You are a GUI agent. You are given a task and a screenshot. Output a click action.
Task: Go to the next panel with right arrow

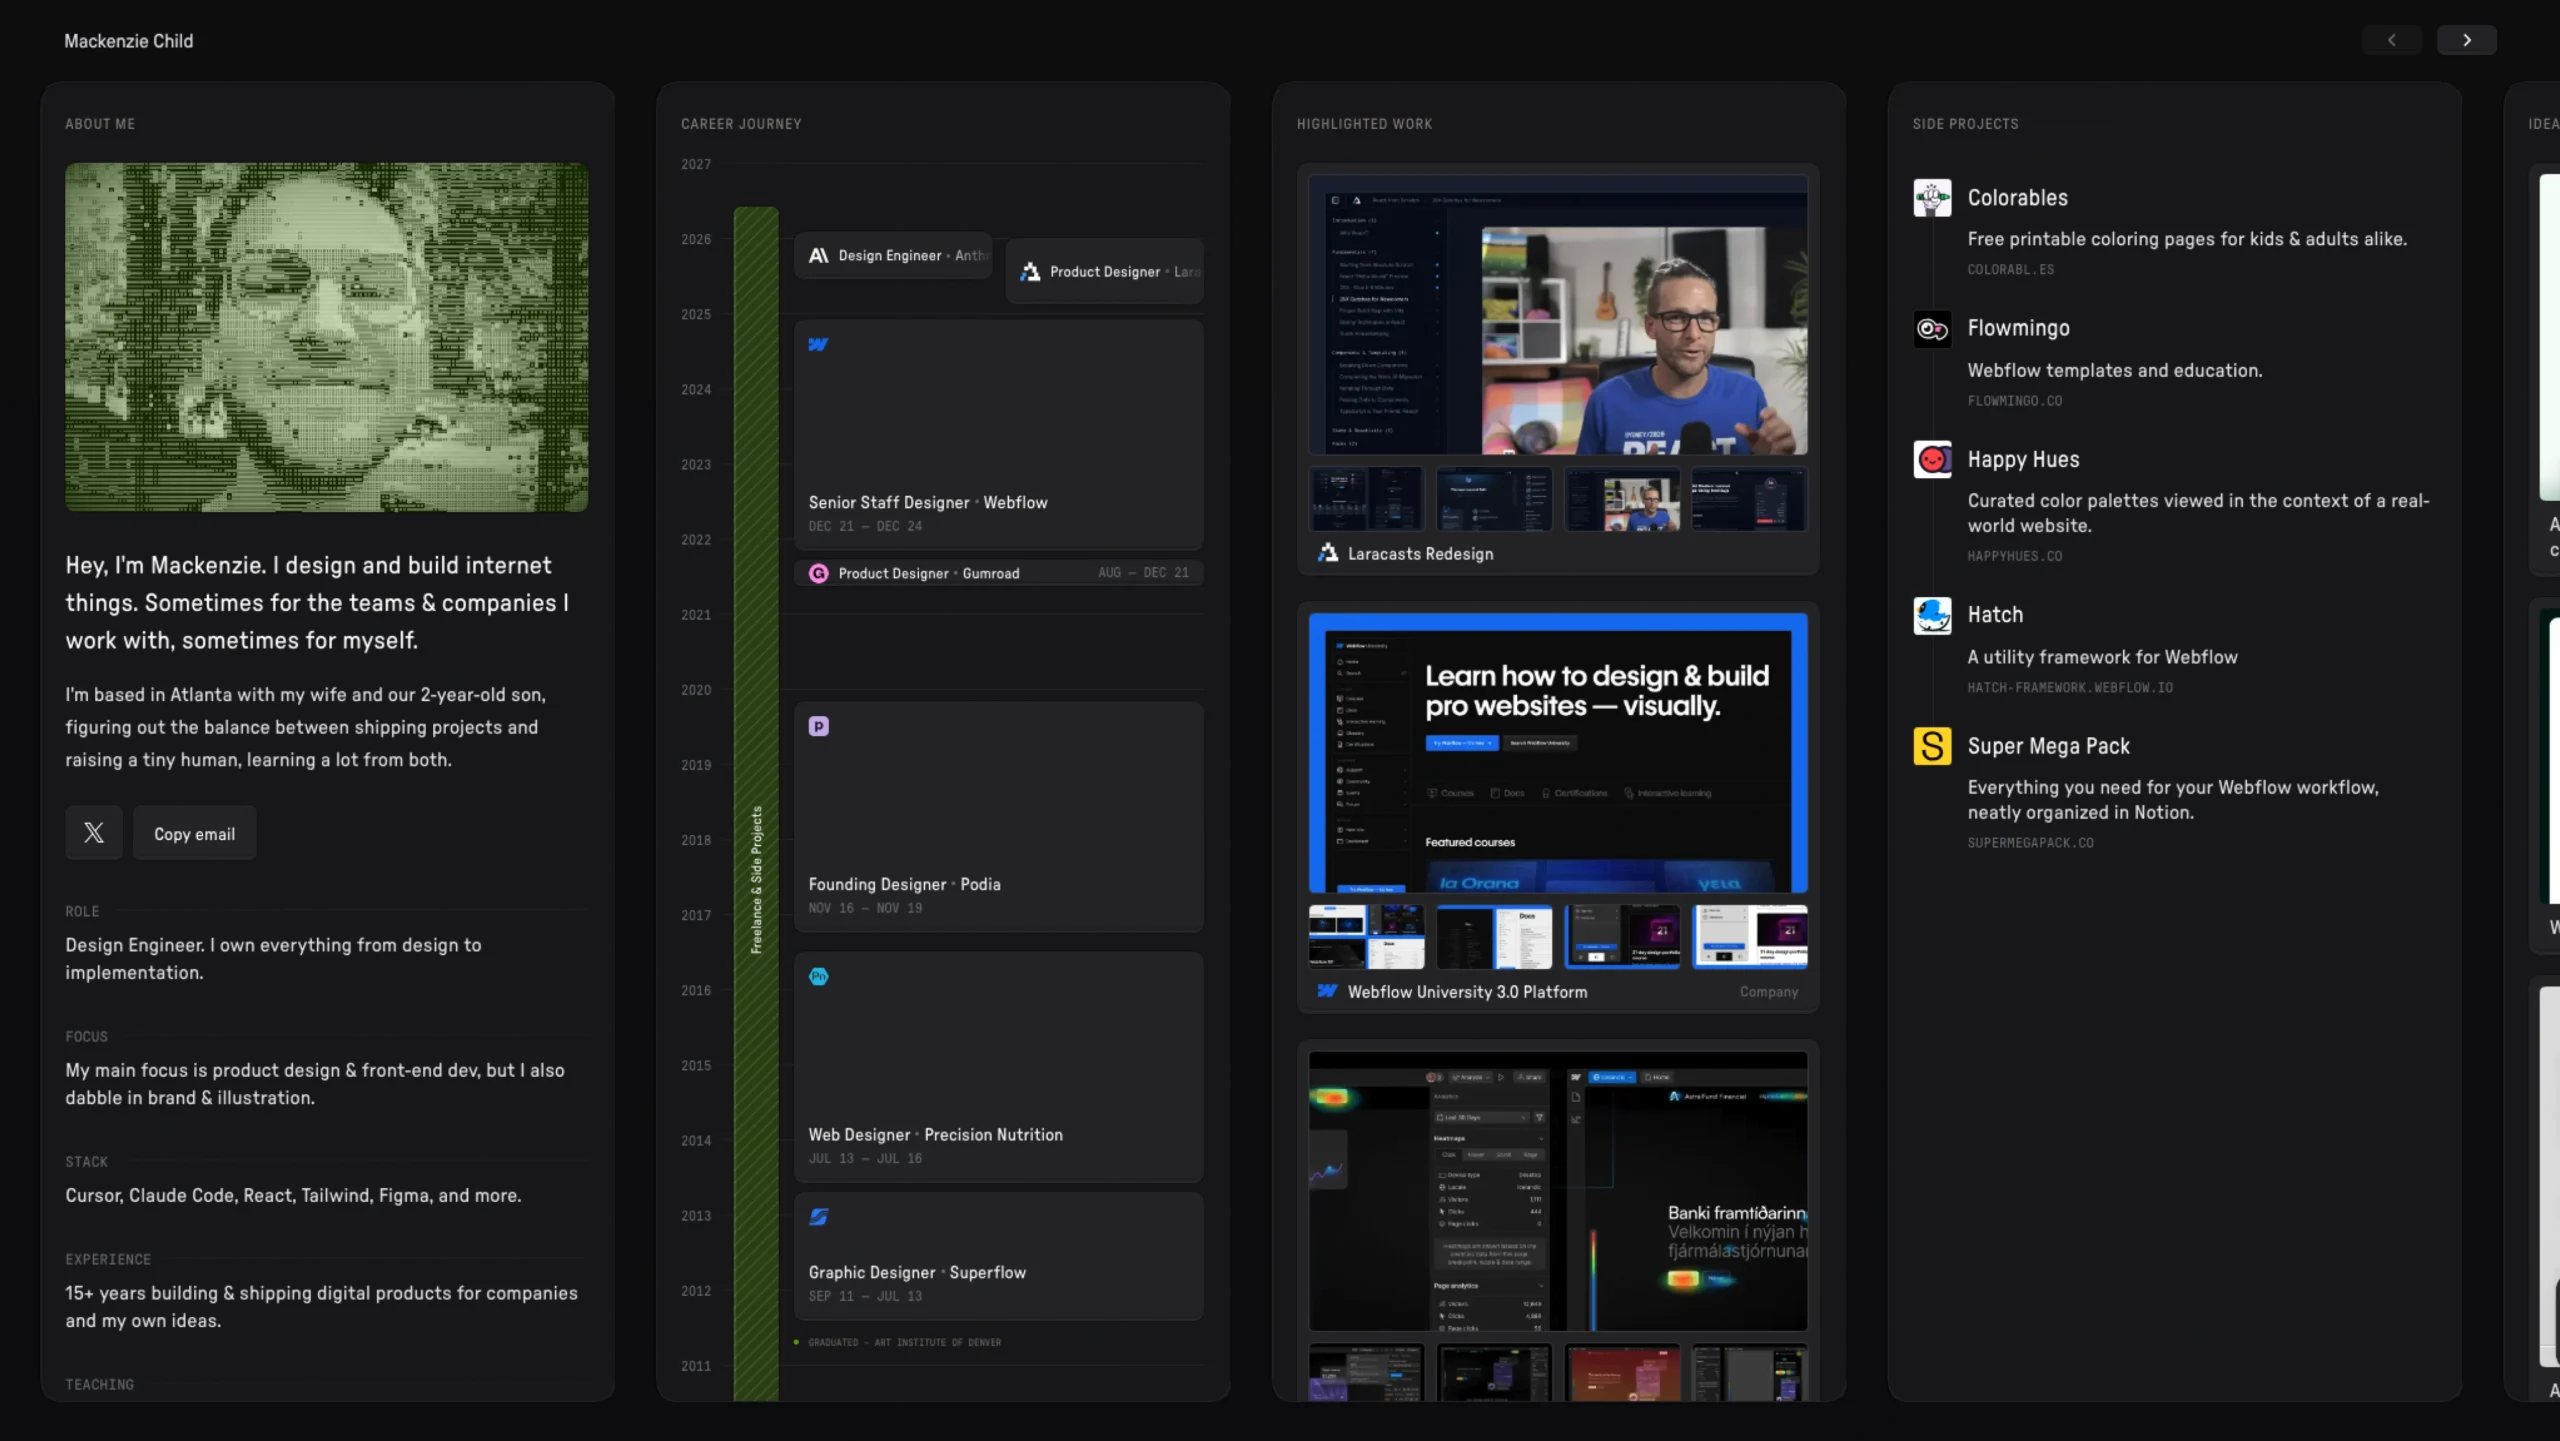(x=2466, y=40)
